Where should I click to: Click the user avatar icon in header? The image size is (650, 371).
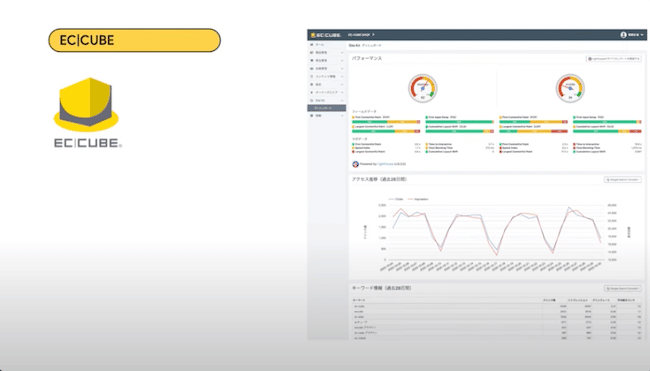point(623,35)
